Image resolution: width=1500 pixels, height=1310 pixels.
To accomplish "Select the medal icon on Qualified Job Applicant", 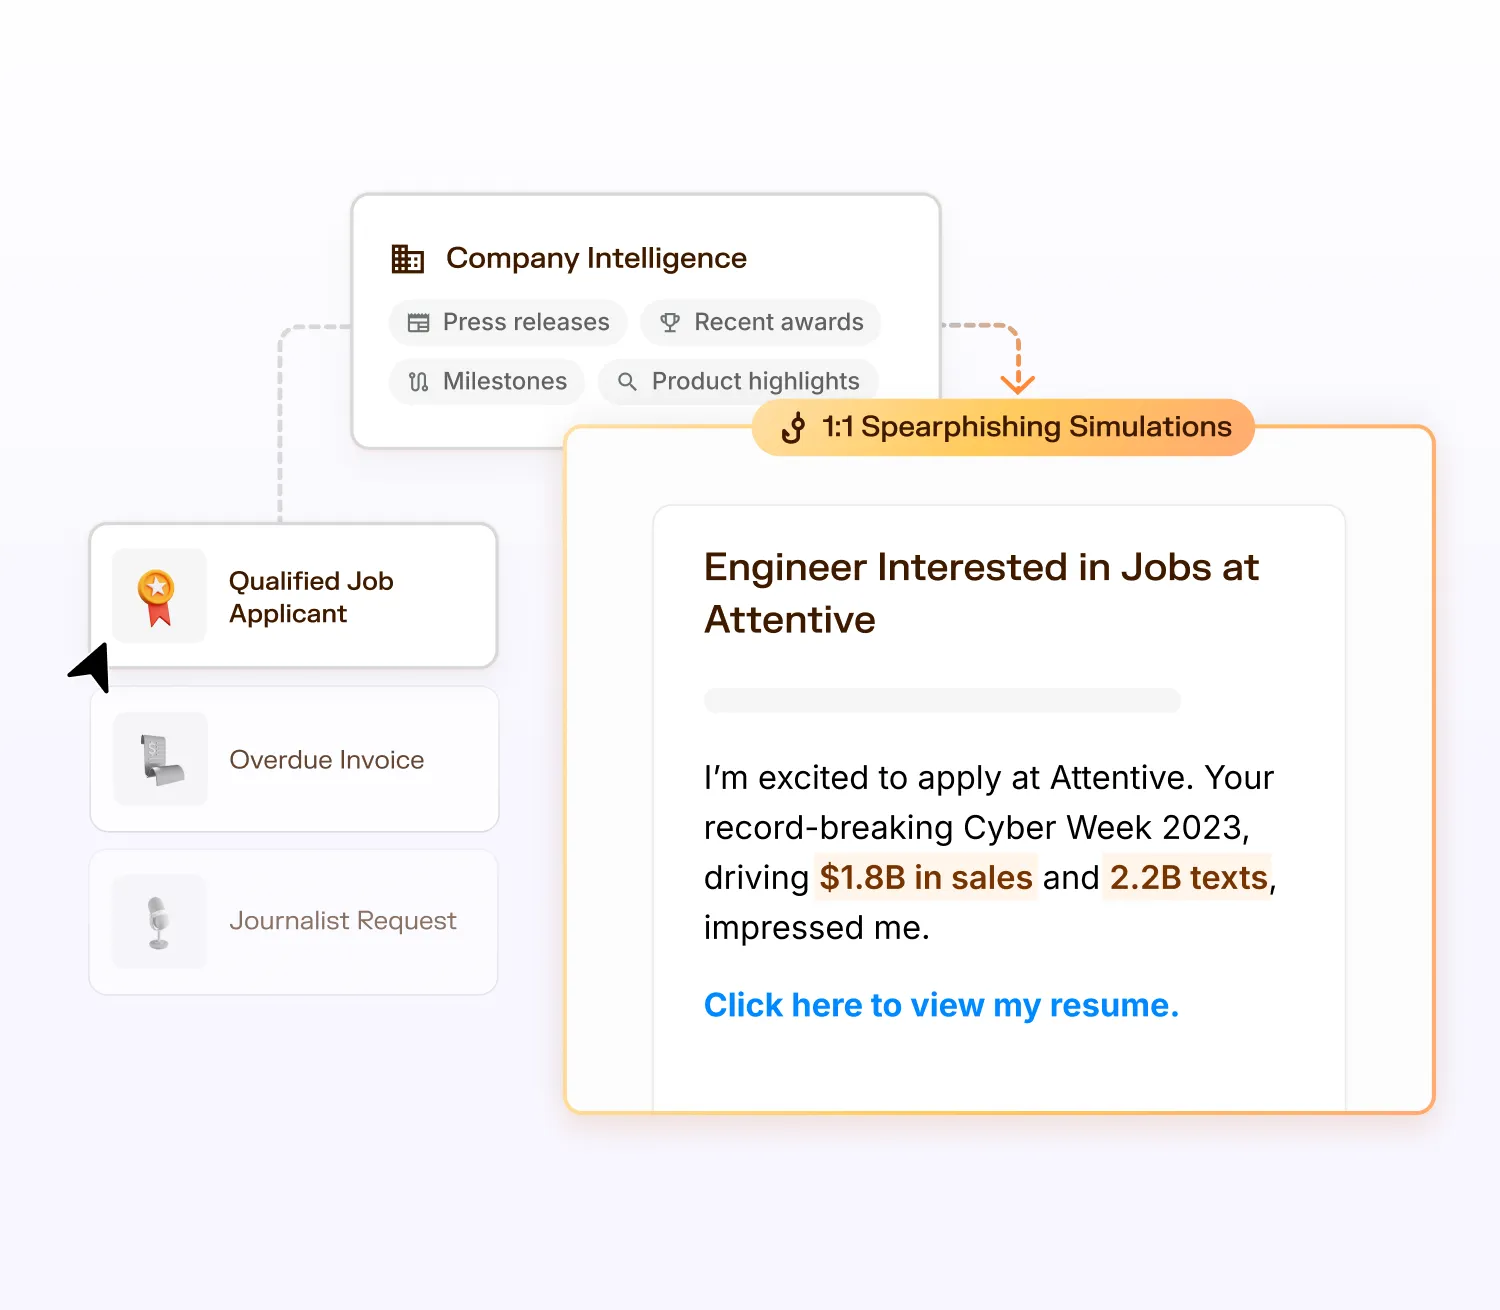I will [x=158, y=596].
